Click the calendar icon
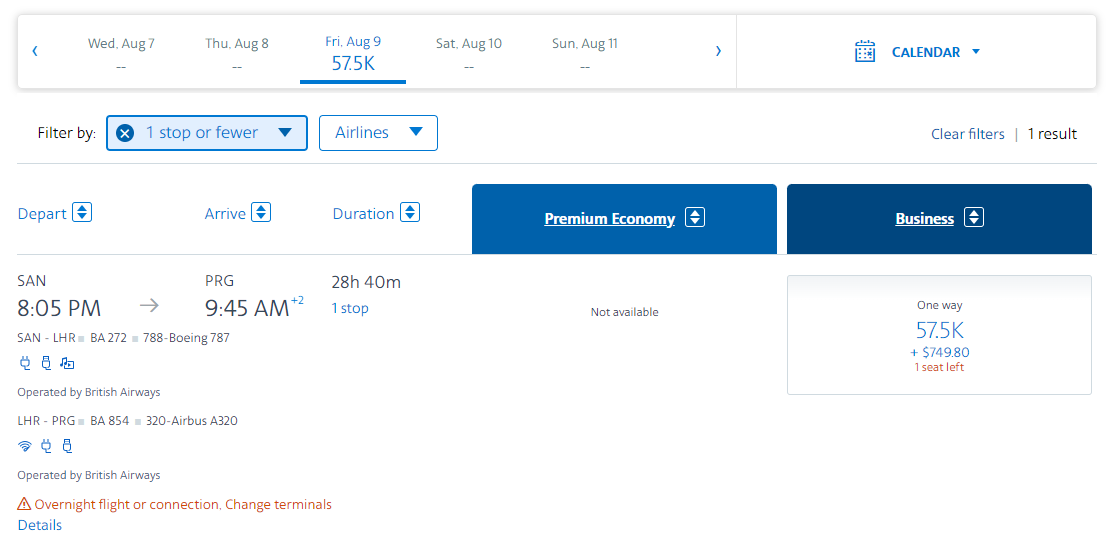This screenshot has width=1117, height=535. [865, 52]
